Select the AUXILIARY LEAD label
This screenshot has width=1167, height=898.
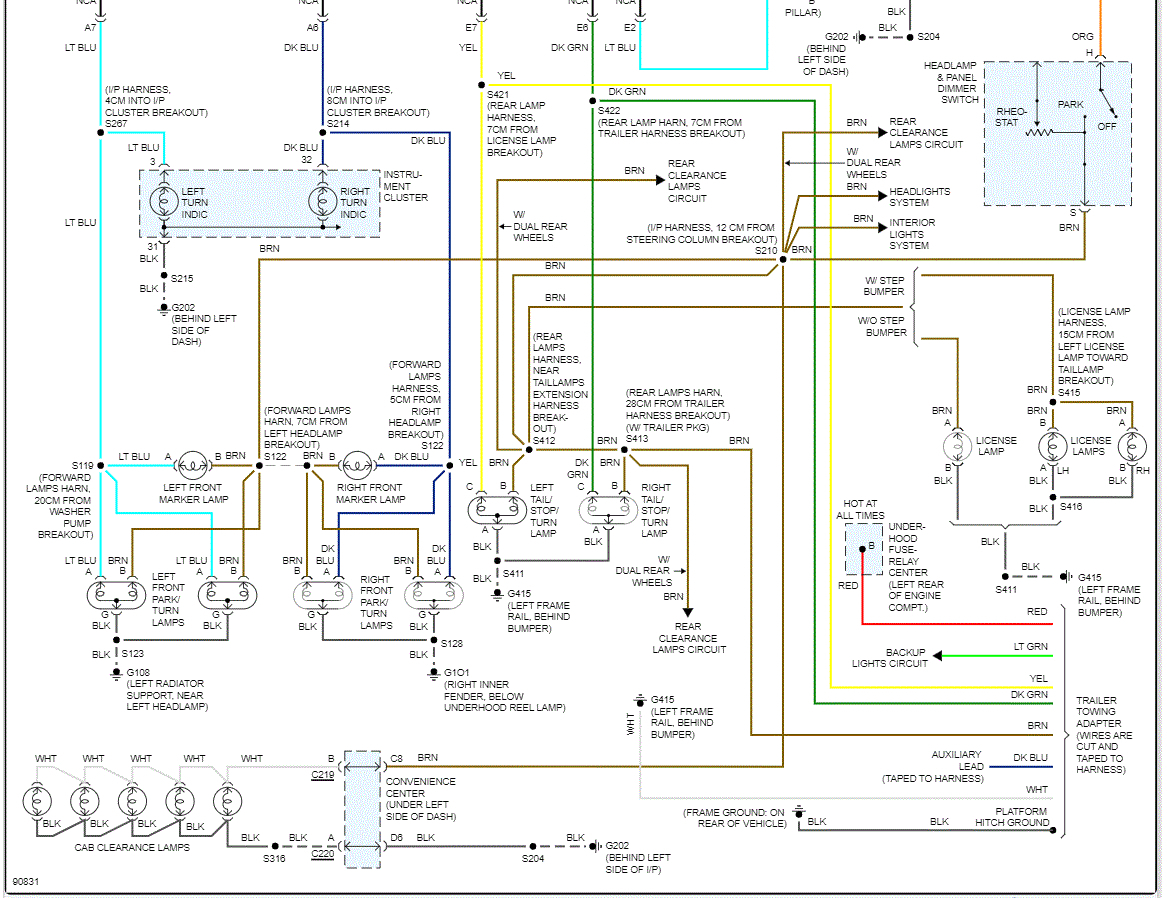[957, 760]
